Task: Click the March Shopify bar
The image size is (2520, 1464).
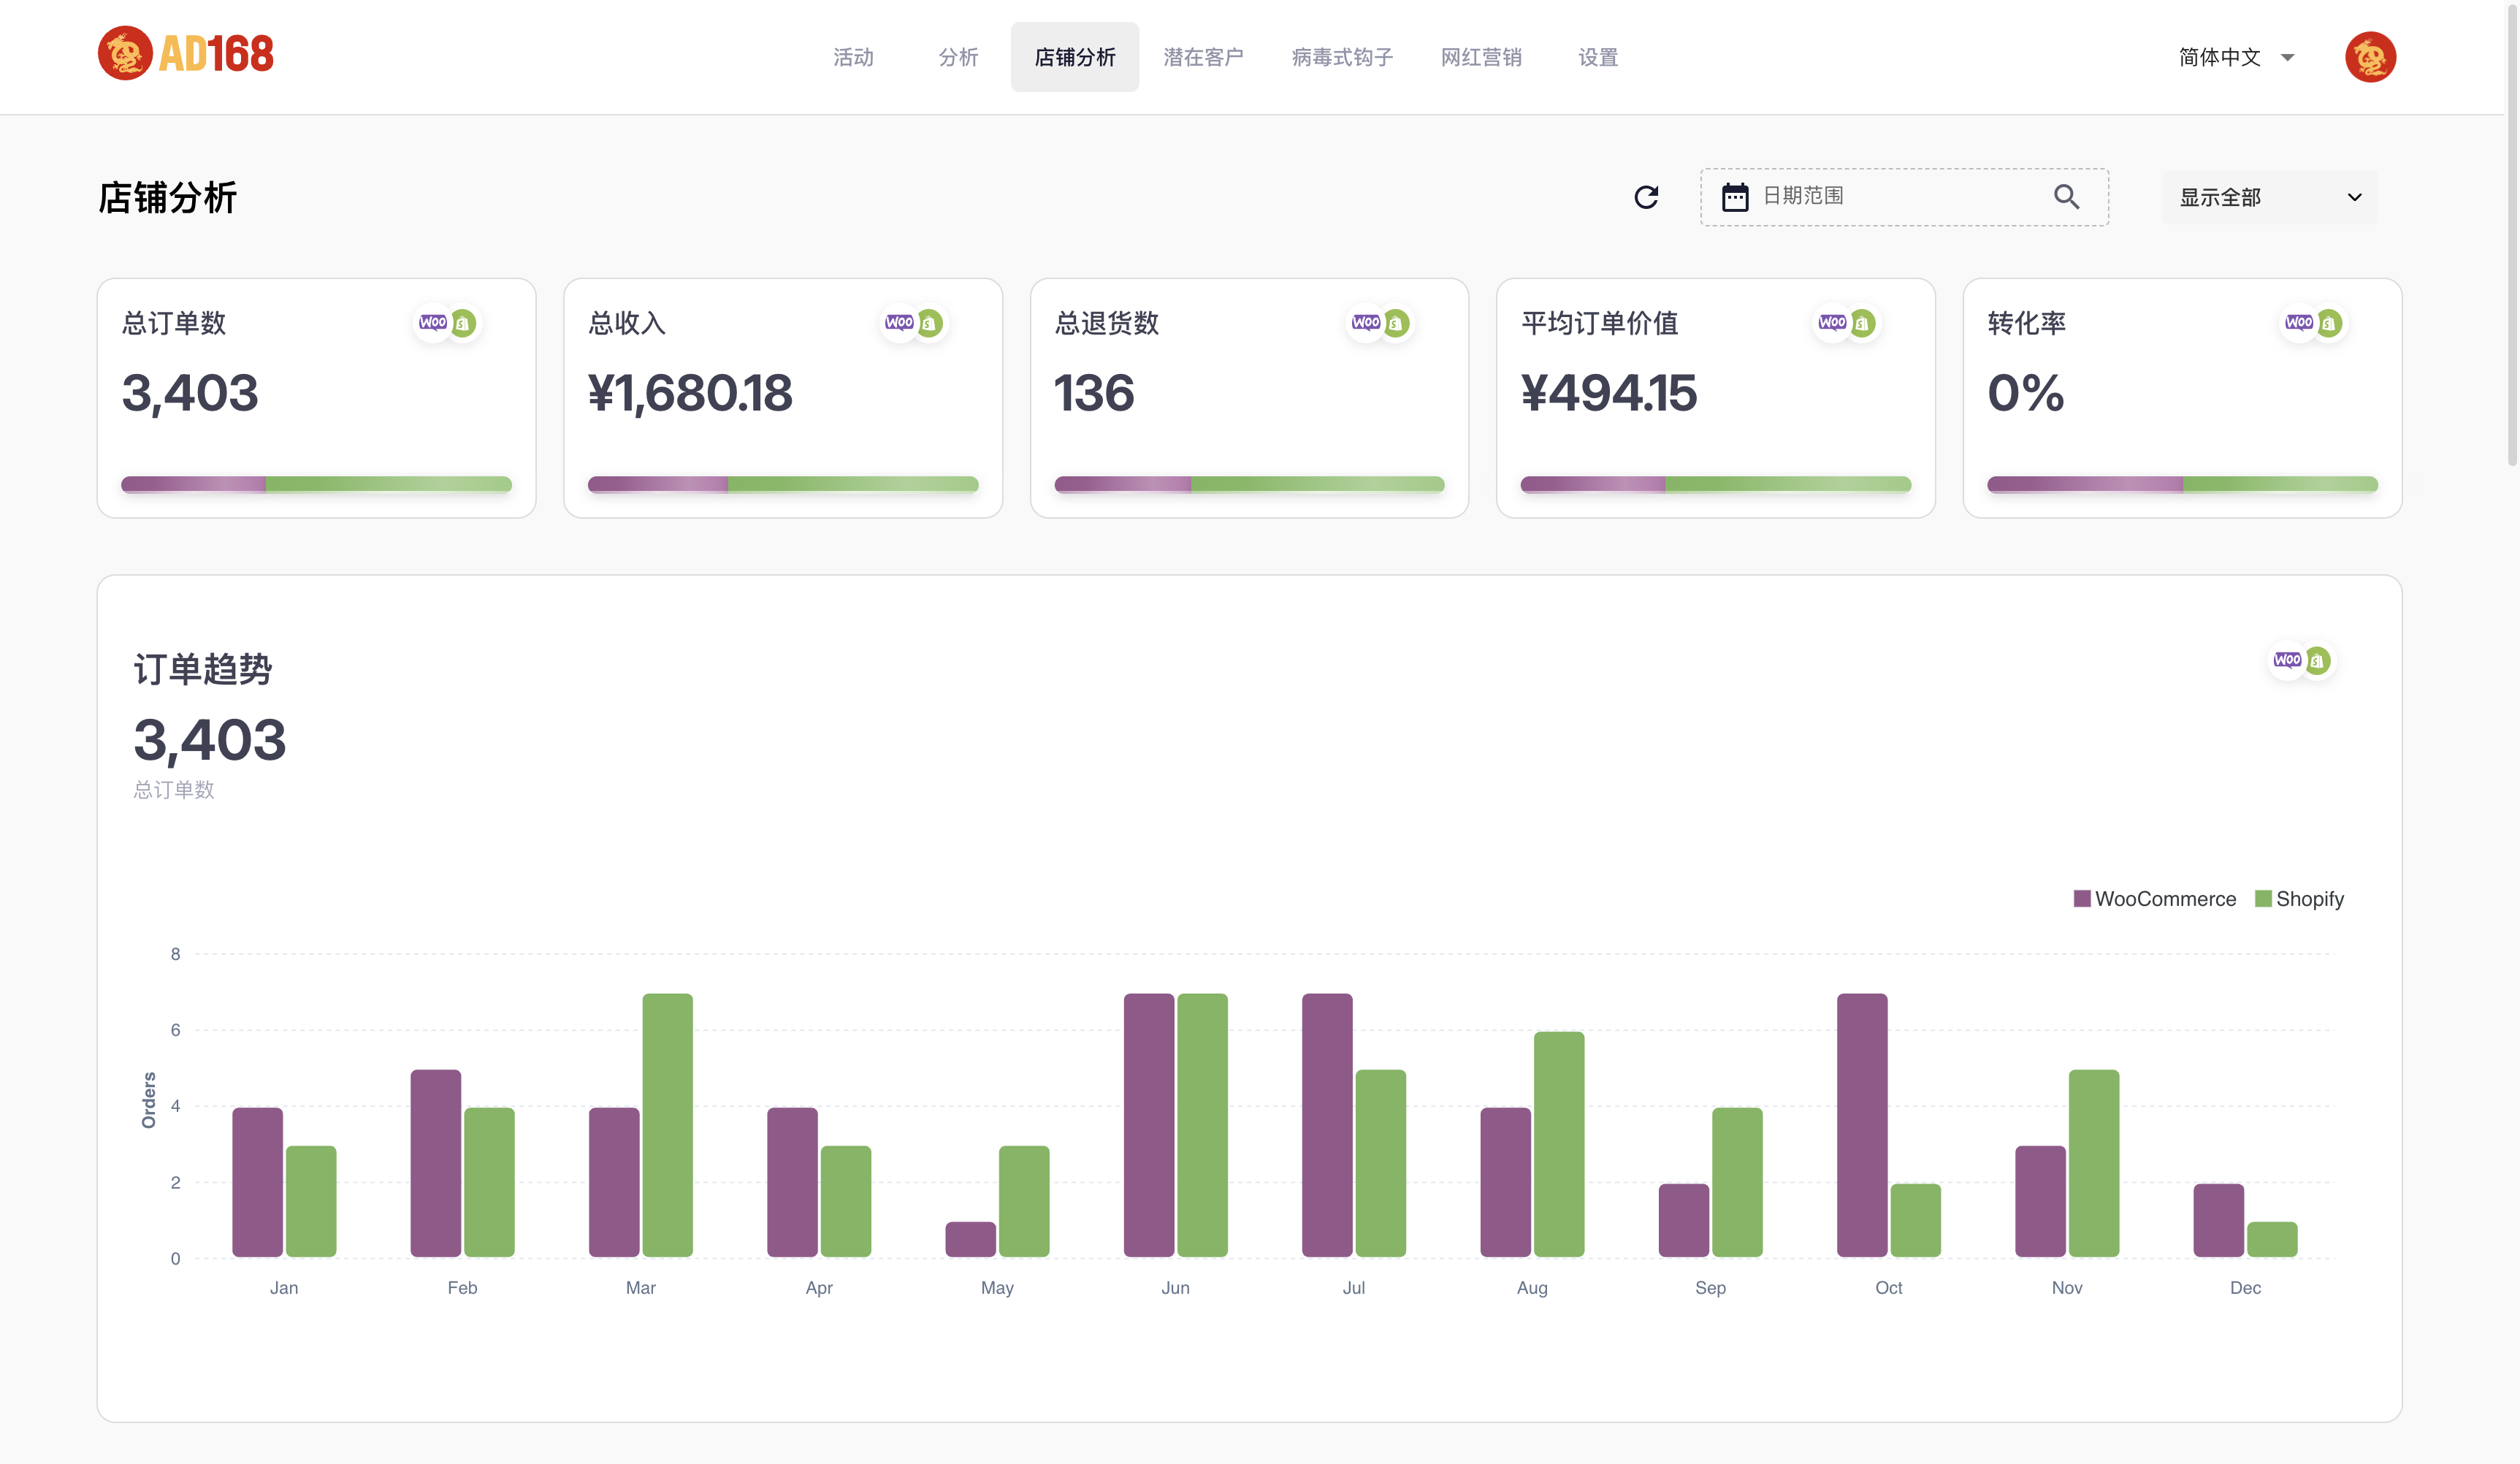Action: coord(667,1125)
